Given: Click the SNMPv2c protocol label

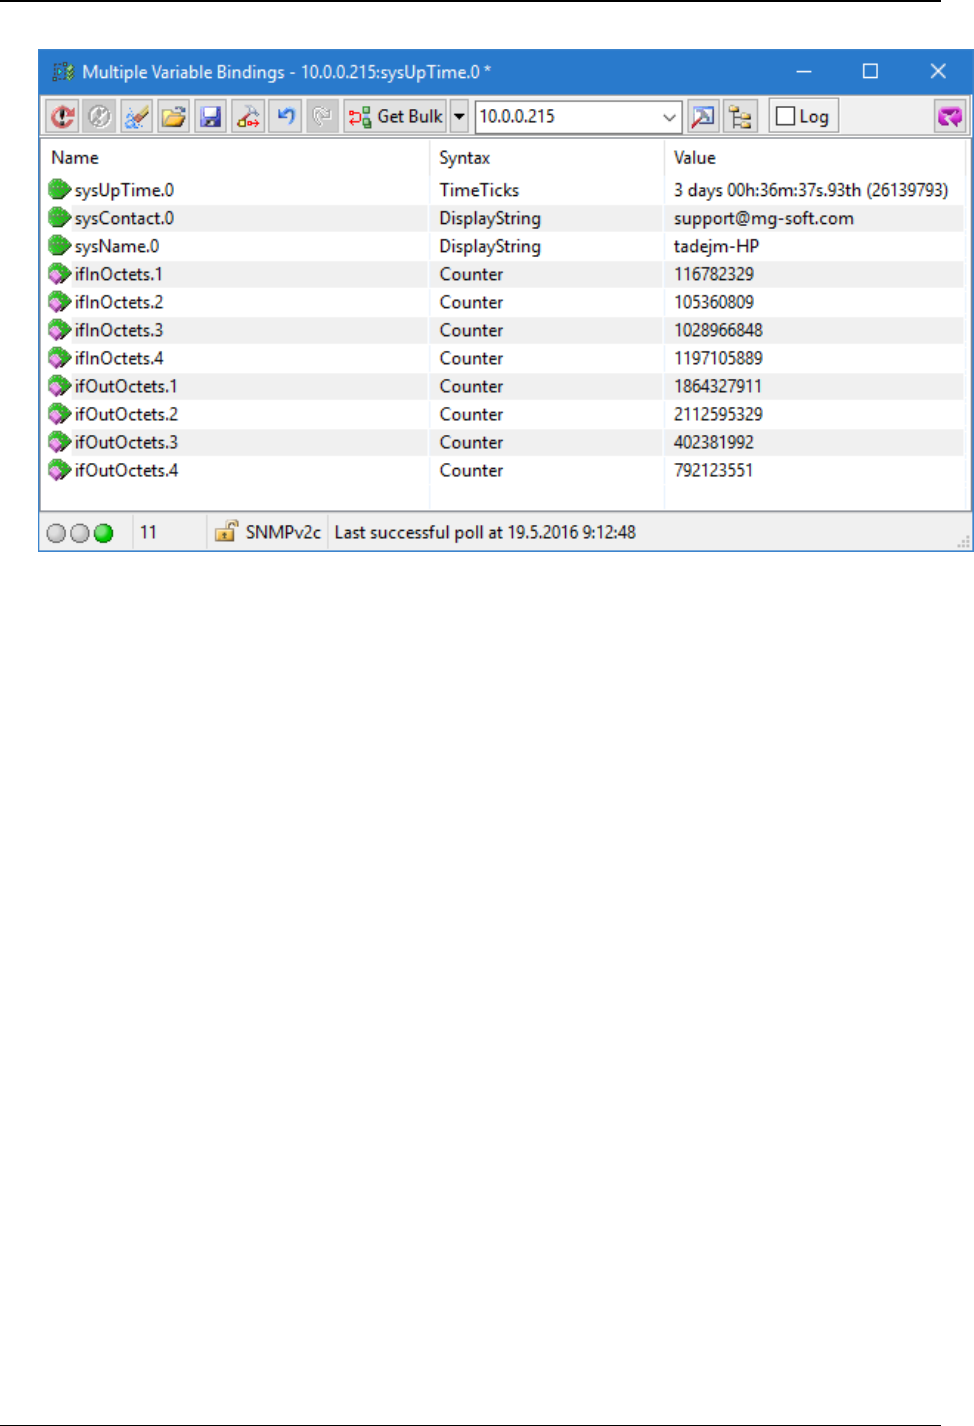Looking at the screenshot, I should [x=283, y=533].
